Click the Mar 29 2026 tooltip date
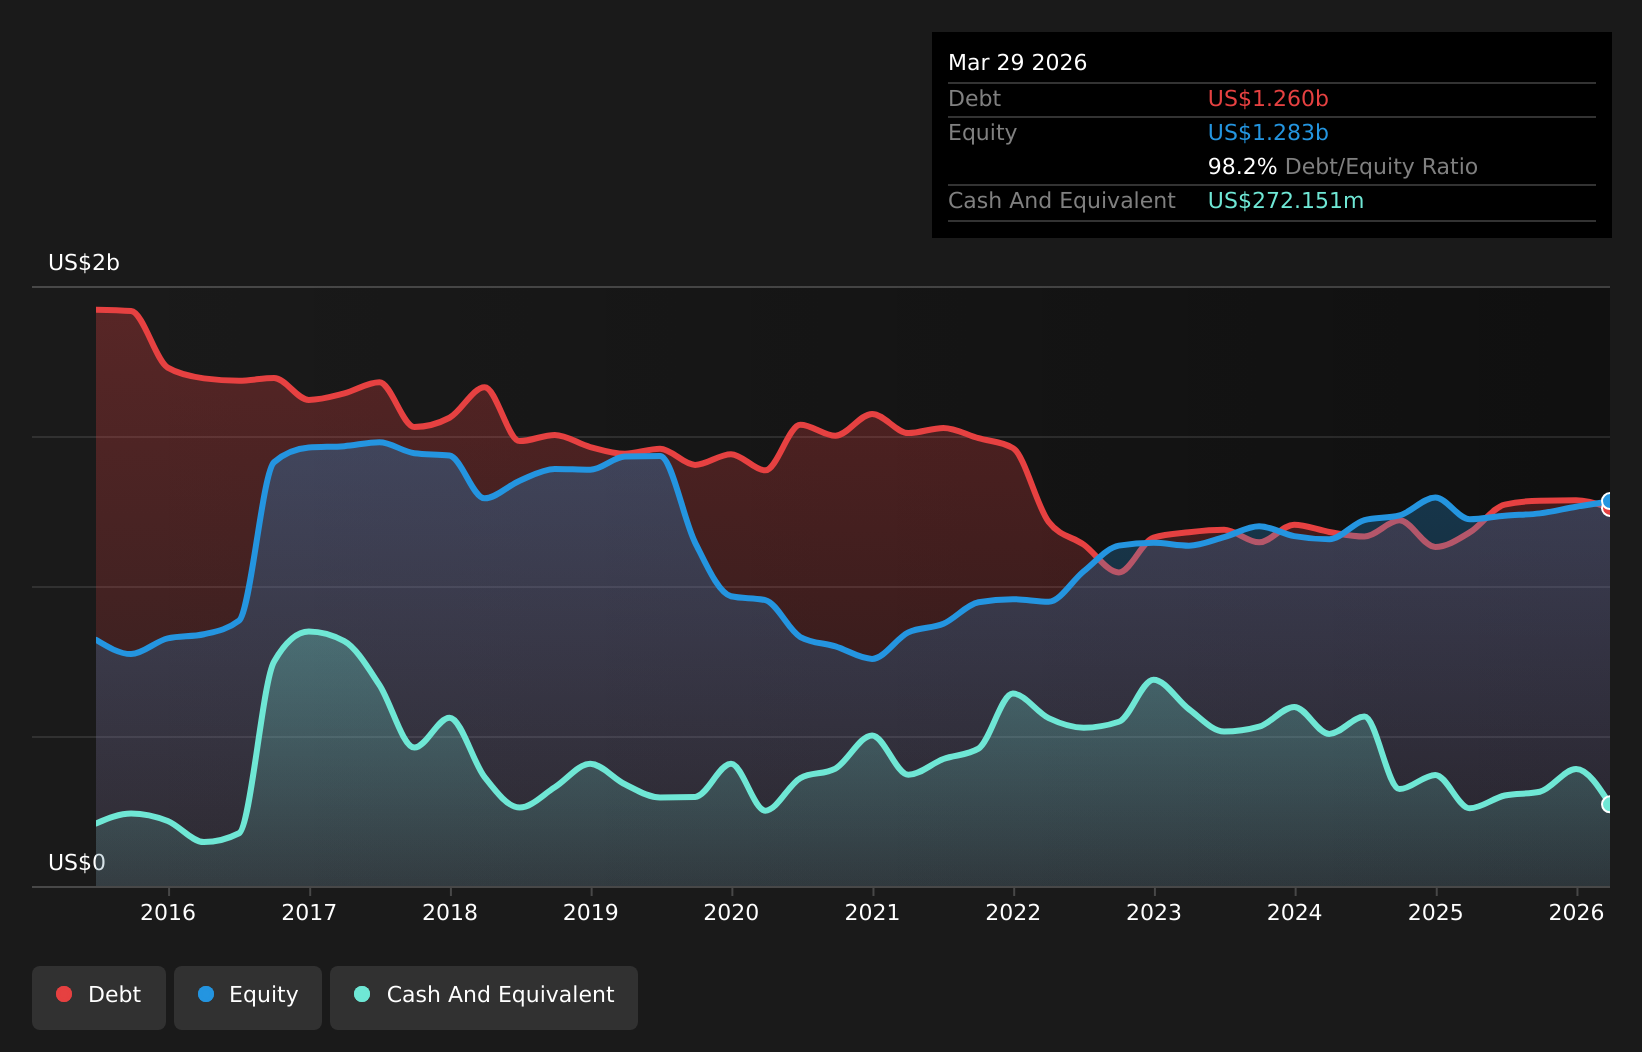Image resolution: width=1642 pixels, height=1052 pixels. [1017, 63]
